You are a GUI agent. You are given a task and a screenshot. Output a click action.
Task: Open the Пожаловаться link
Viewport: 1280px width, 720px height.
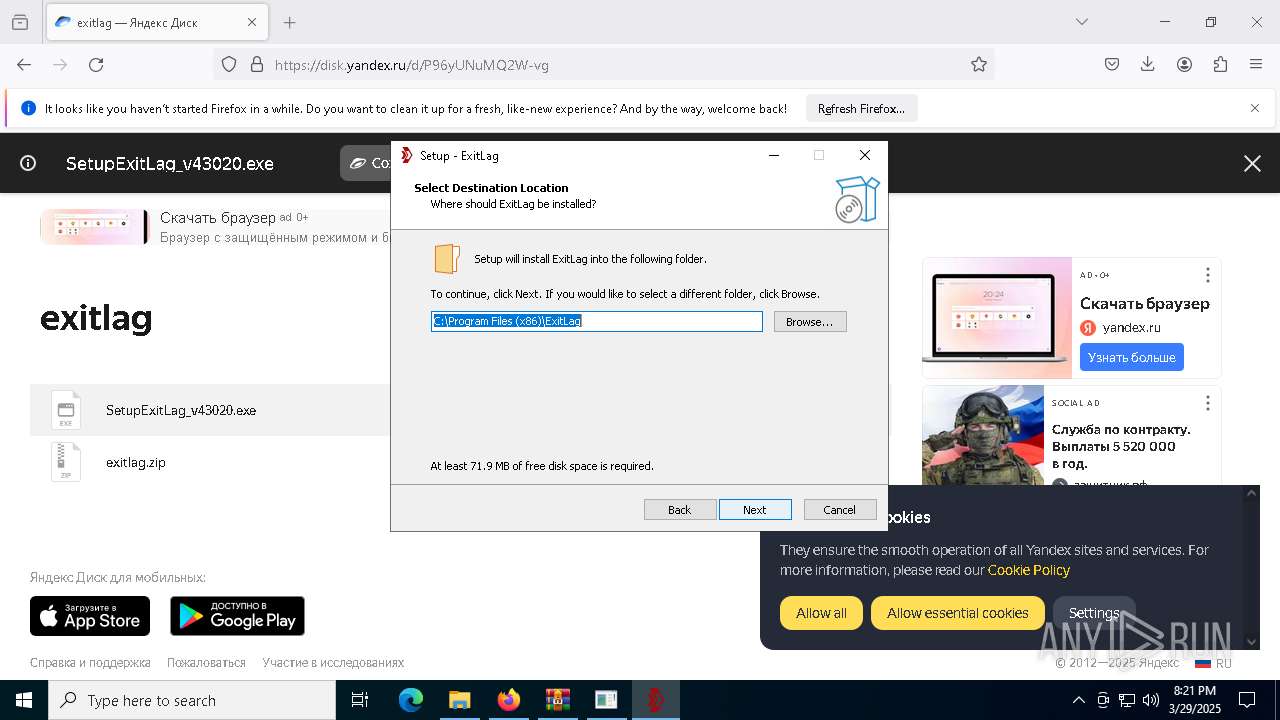[x=206, y=662]
